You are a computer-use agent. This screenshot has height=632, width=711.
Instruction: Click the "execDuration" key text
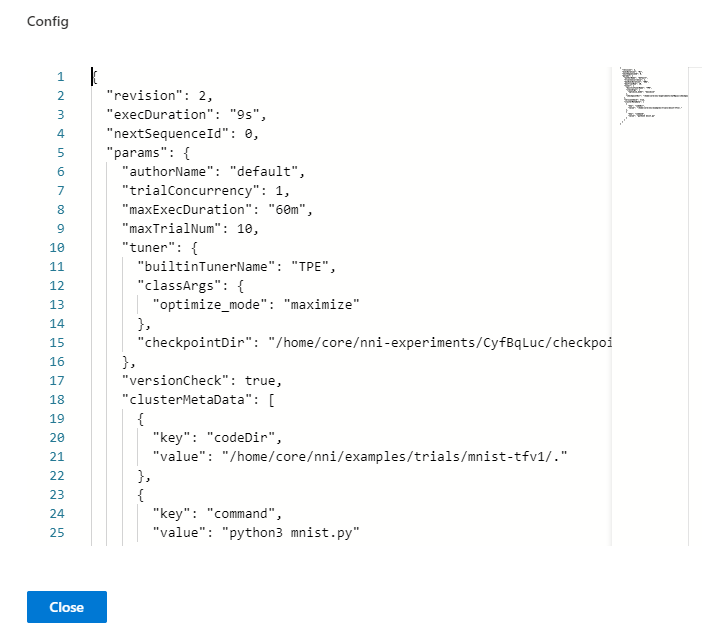point(156,115)
